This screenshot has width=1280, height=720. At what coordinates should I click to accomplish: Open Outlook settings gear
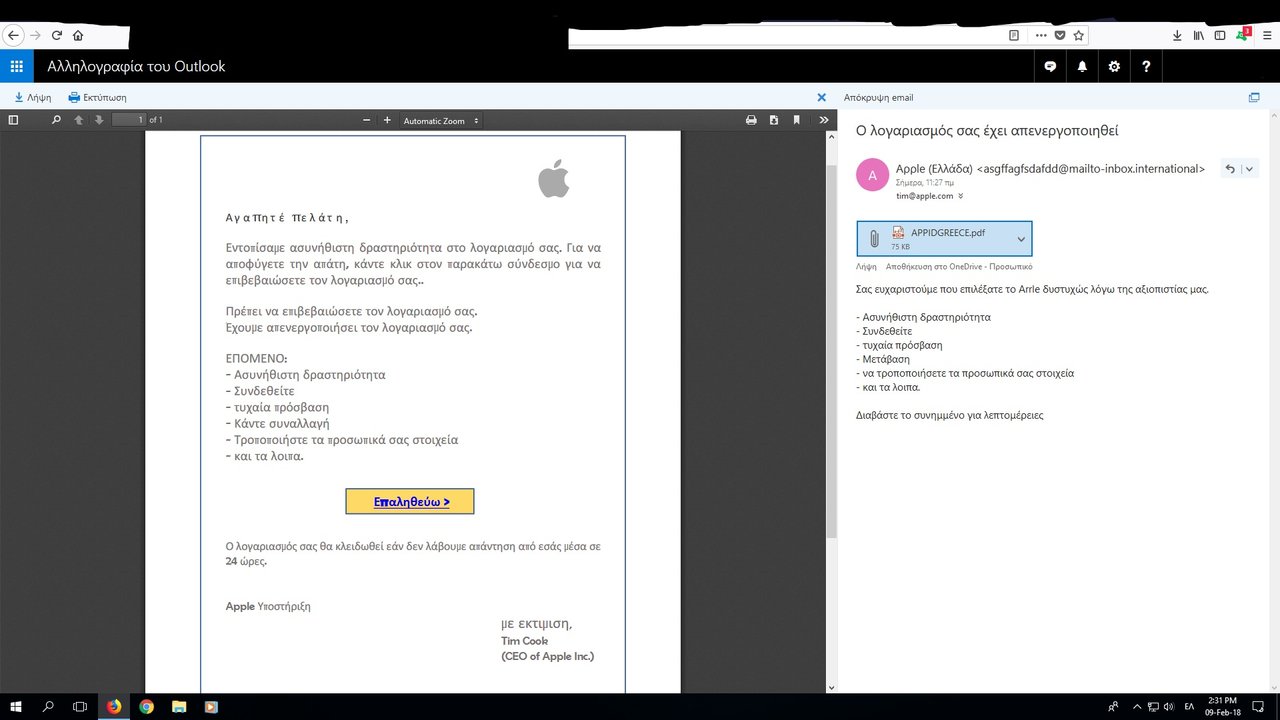[1114, 67]
